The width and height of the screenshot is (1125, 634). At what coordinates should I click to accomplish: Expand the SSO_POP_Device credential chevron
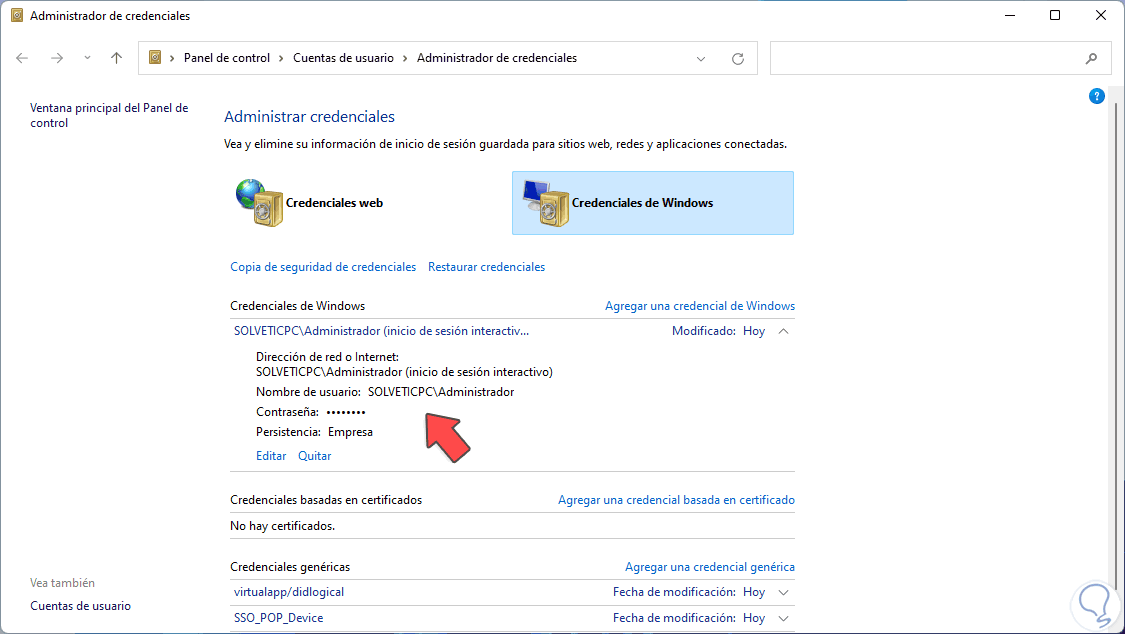click(x=783, y=618)
